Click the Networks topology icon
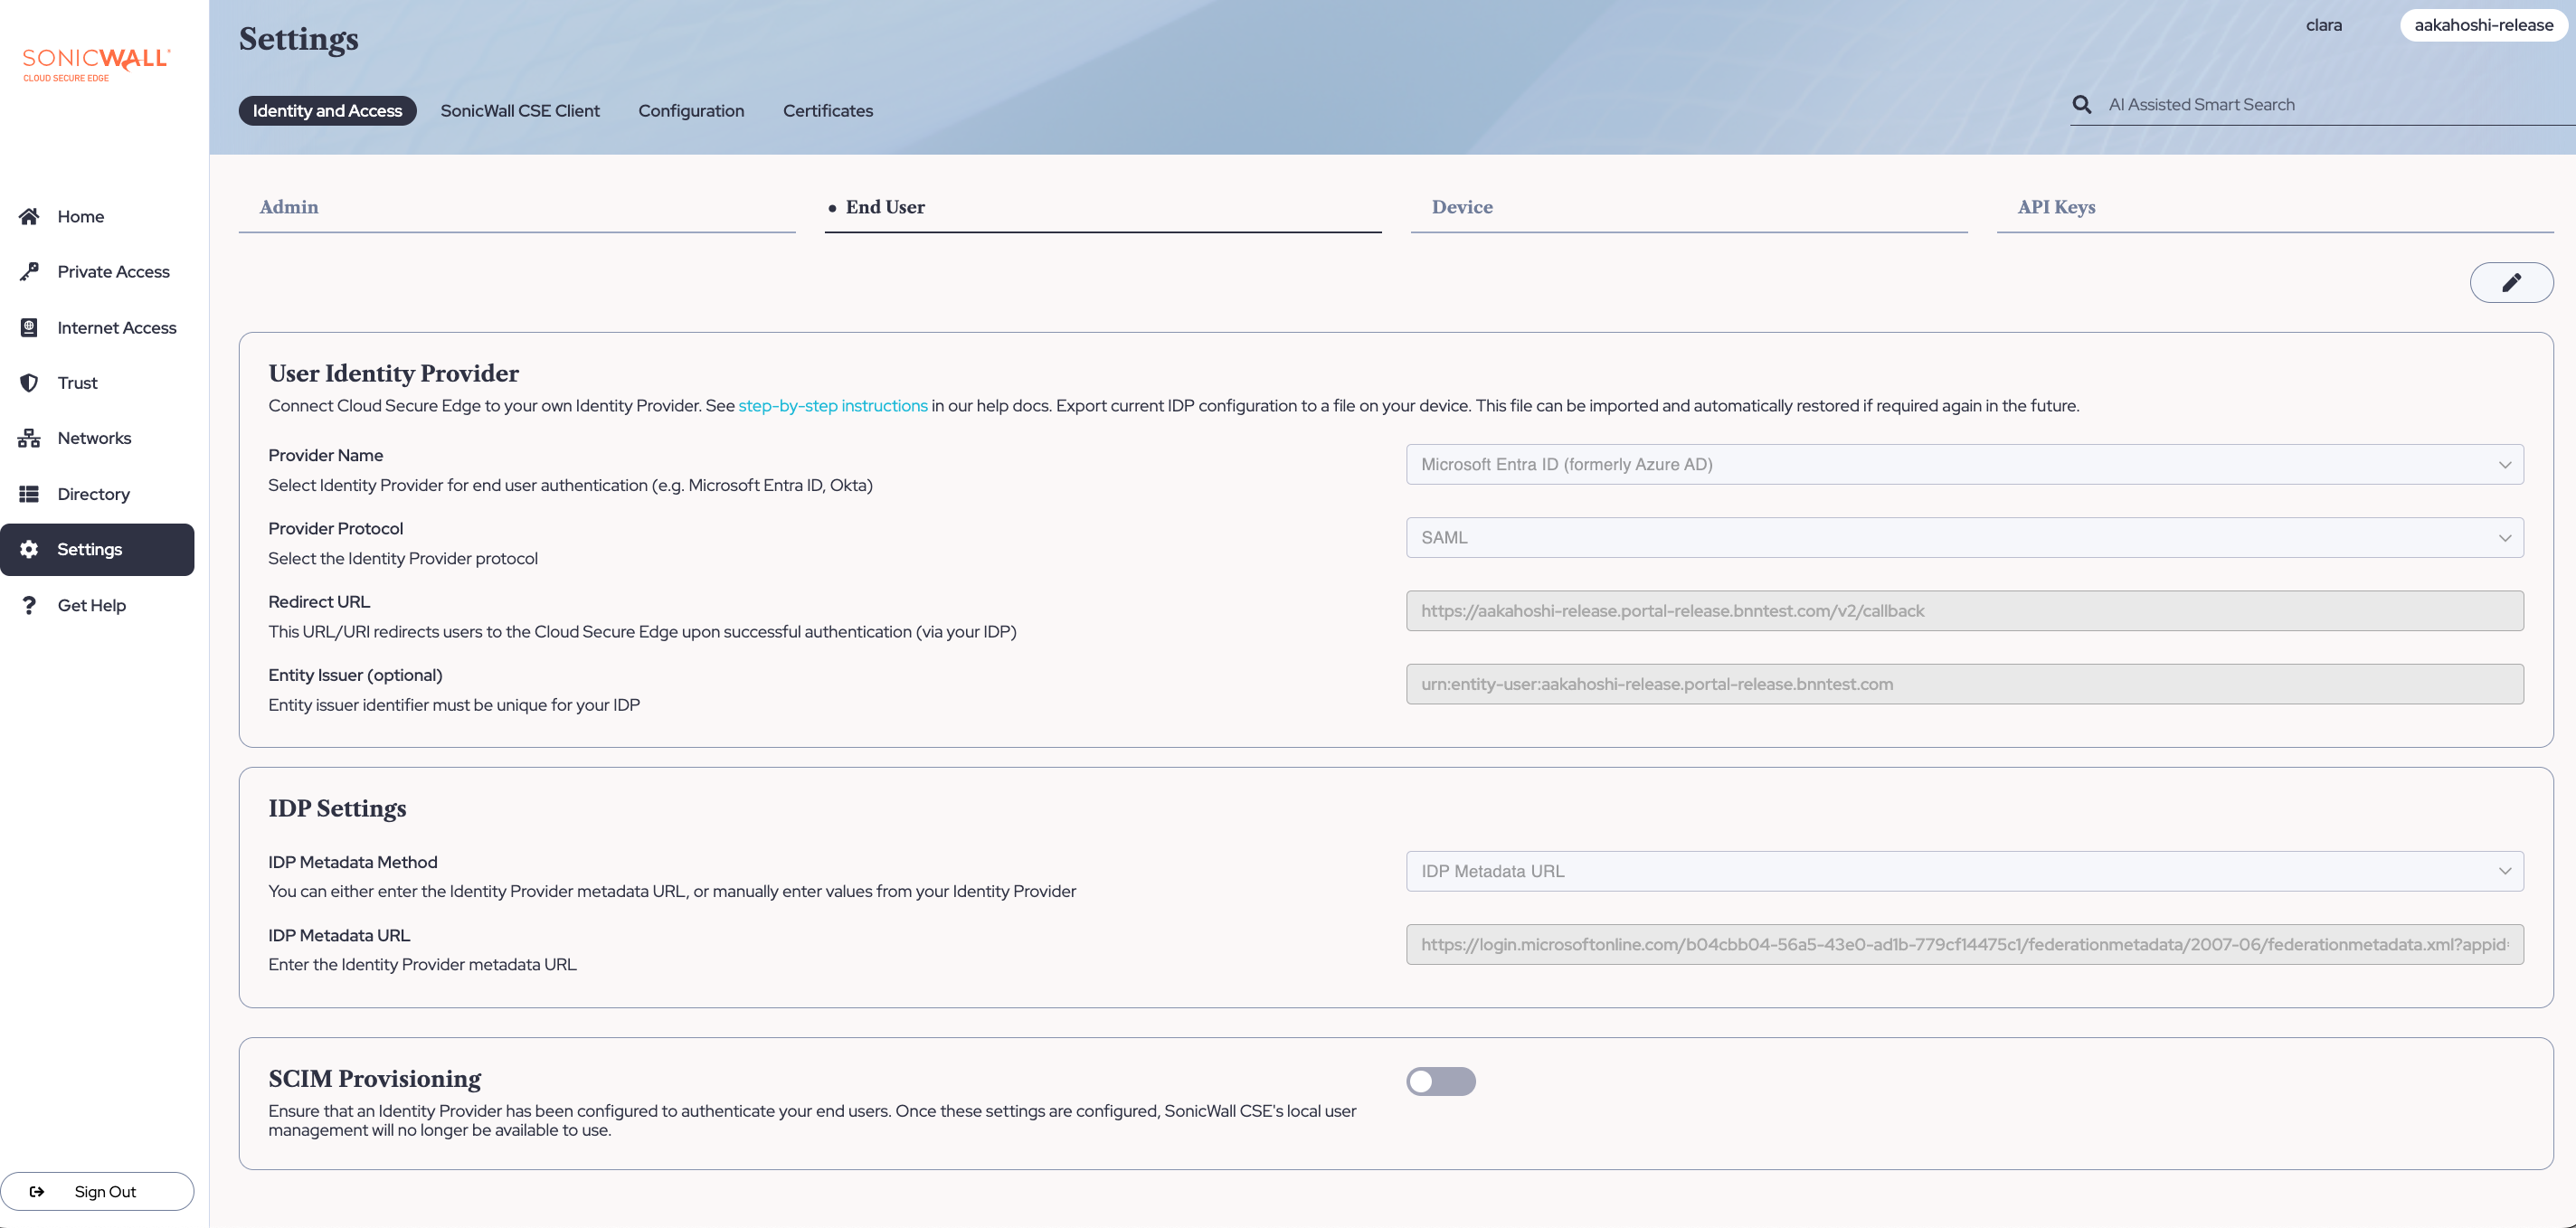 coord(29,438)
